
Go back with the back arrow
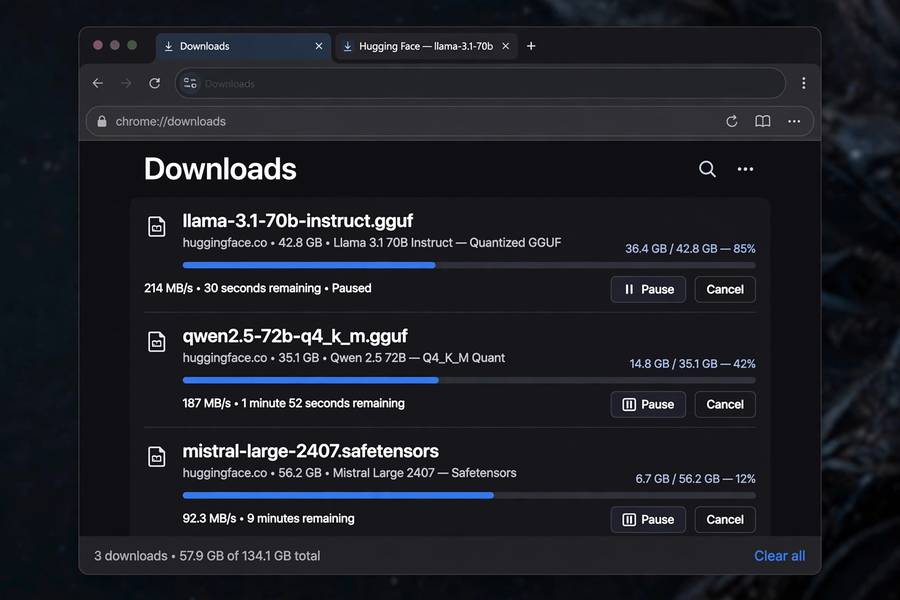[98, 83]
